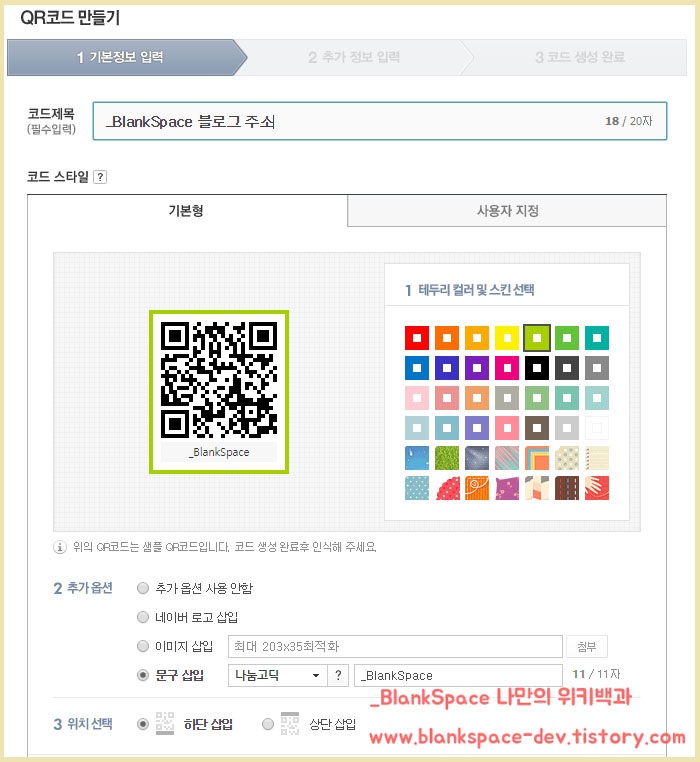The width and height of the screenshot is (700, 762).
Task: Choose the beige geometric chevron skin
Action: coord(537,488)
